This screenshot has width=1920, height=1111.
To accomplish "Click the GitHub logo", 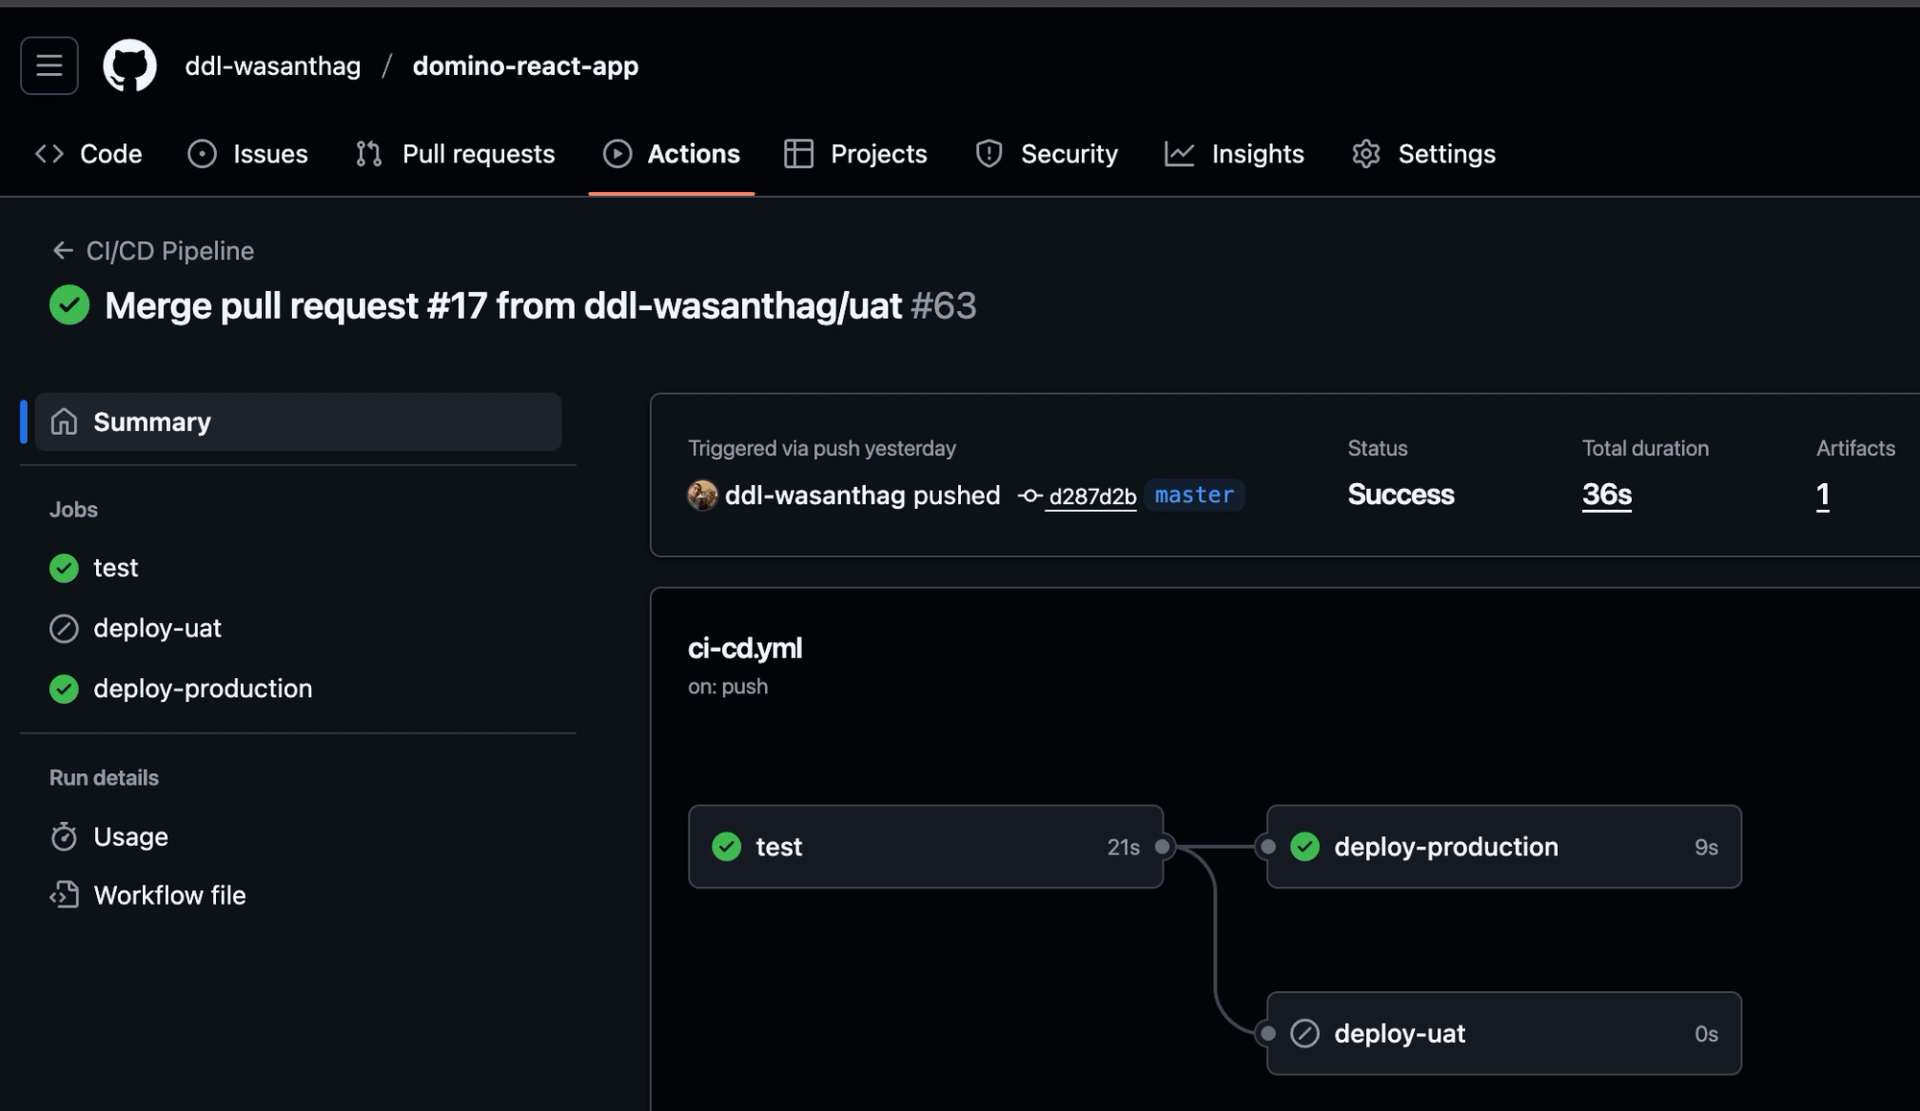I will 129,65.
